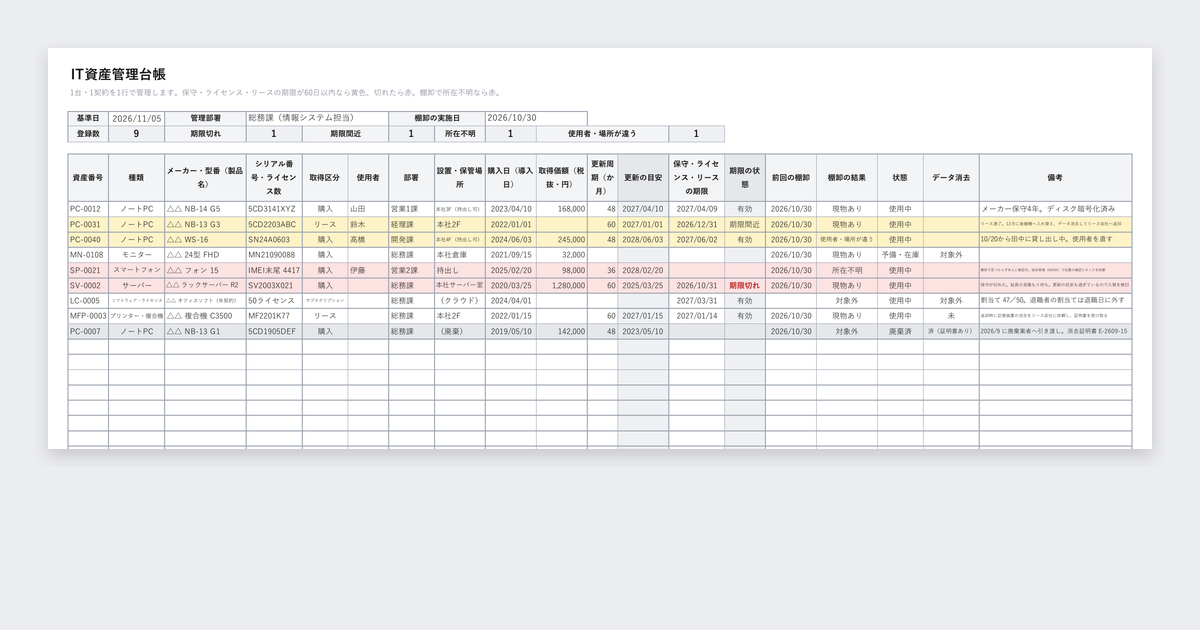Click the cell '総務課（情報システム担当）'
Screen dimensions: 1200x630
317,118
